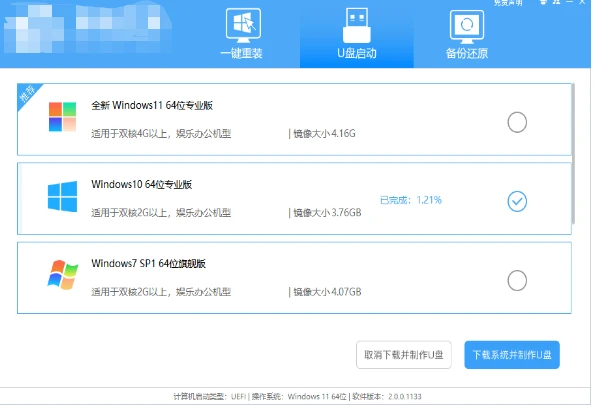Click the blue Windows 10 logo icon

(63, 196)
